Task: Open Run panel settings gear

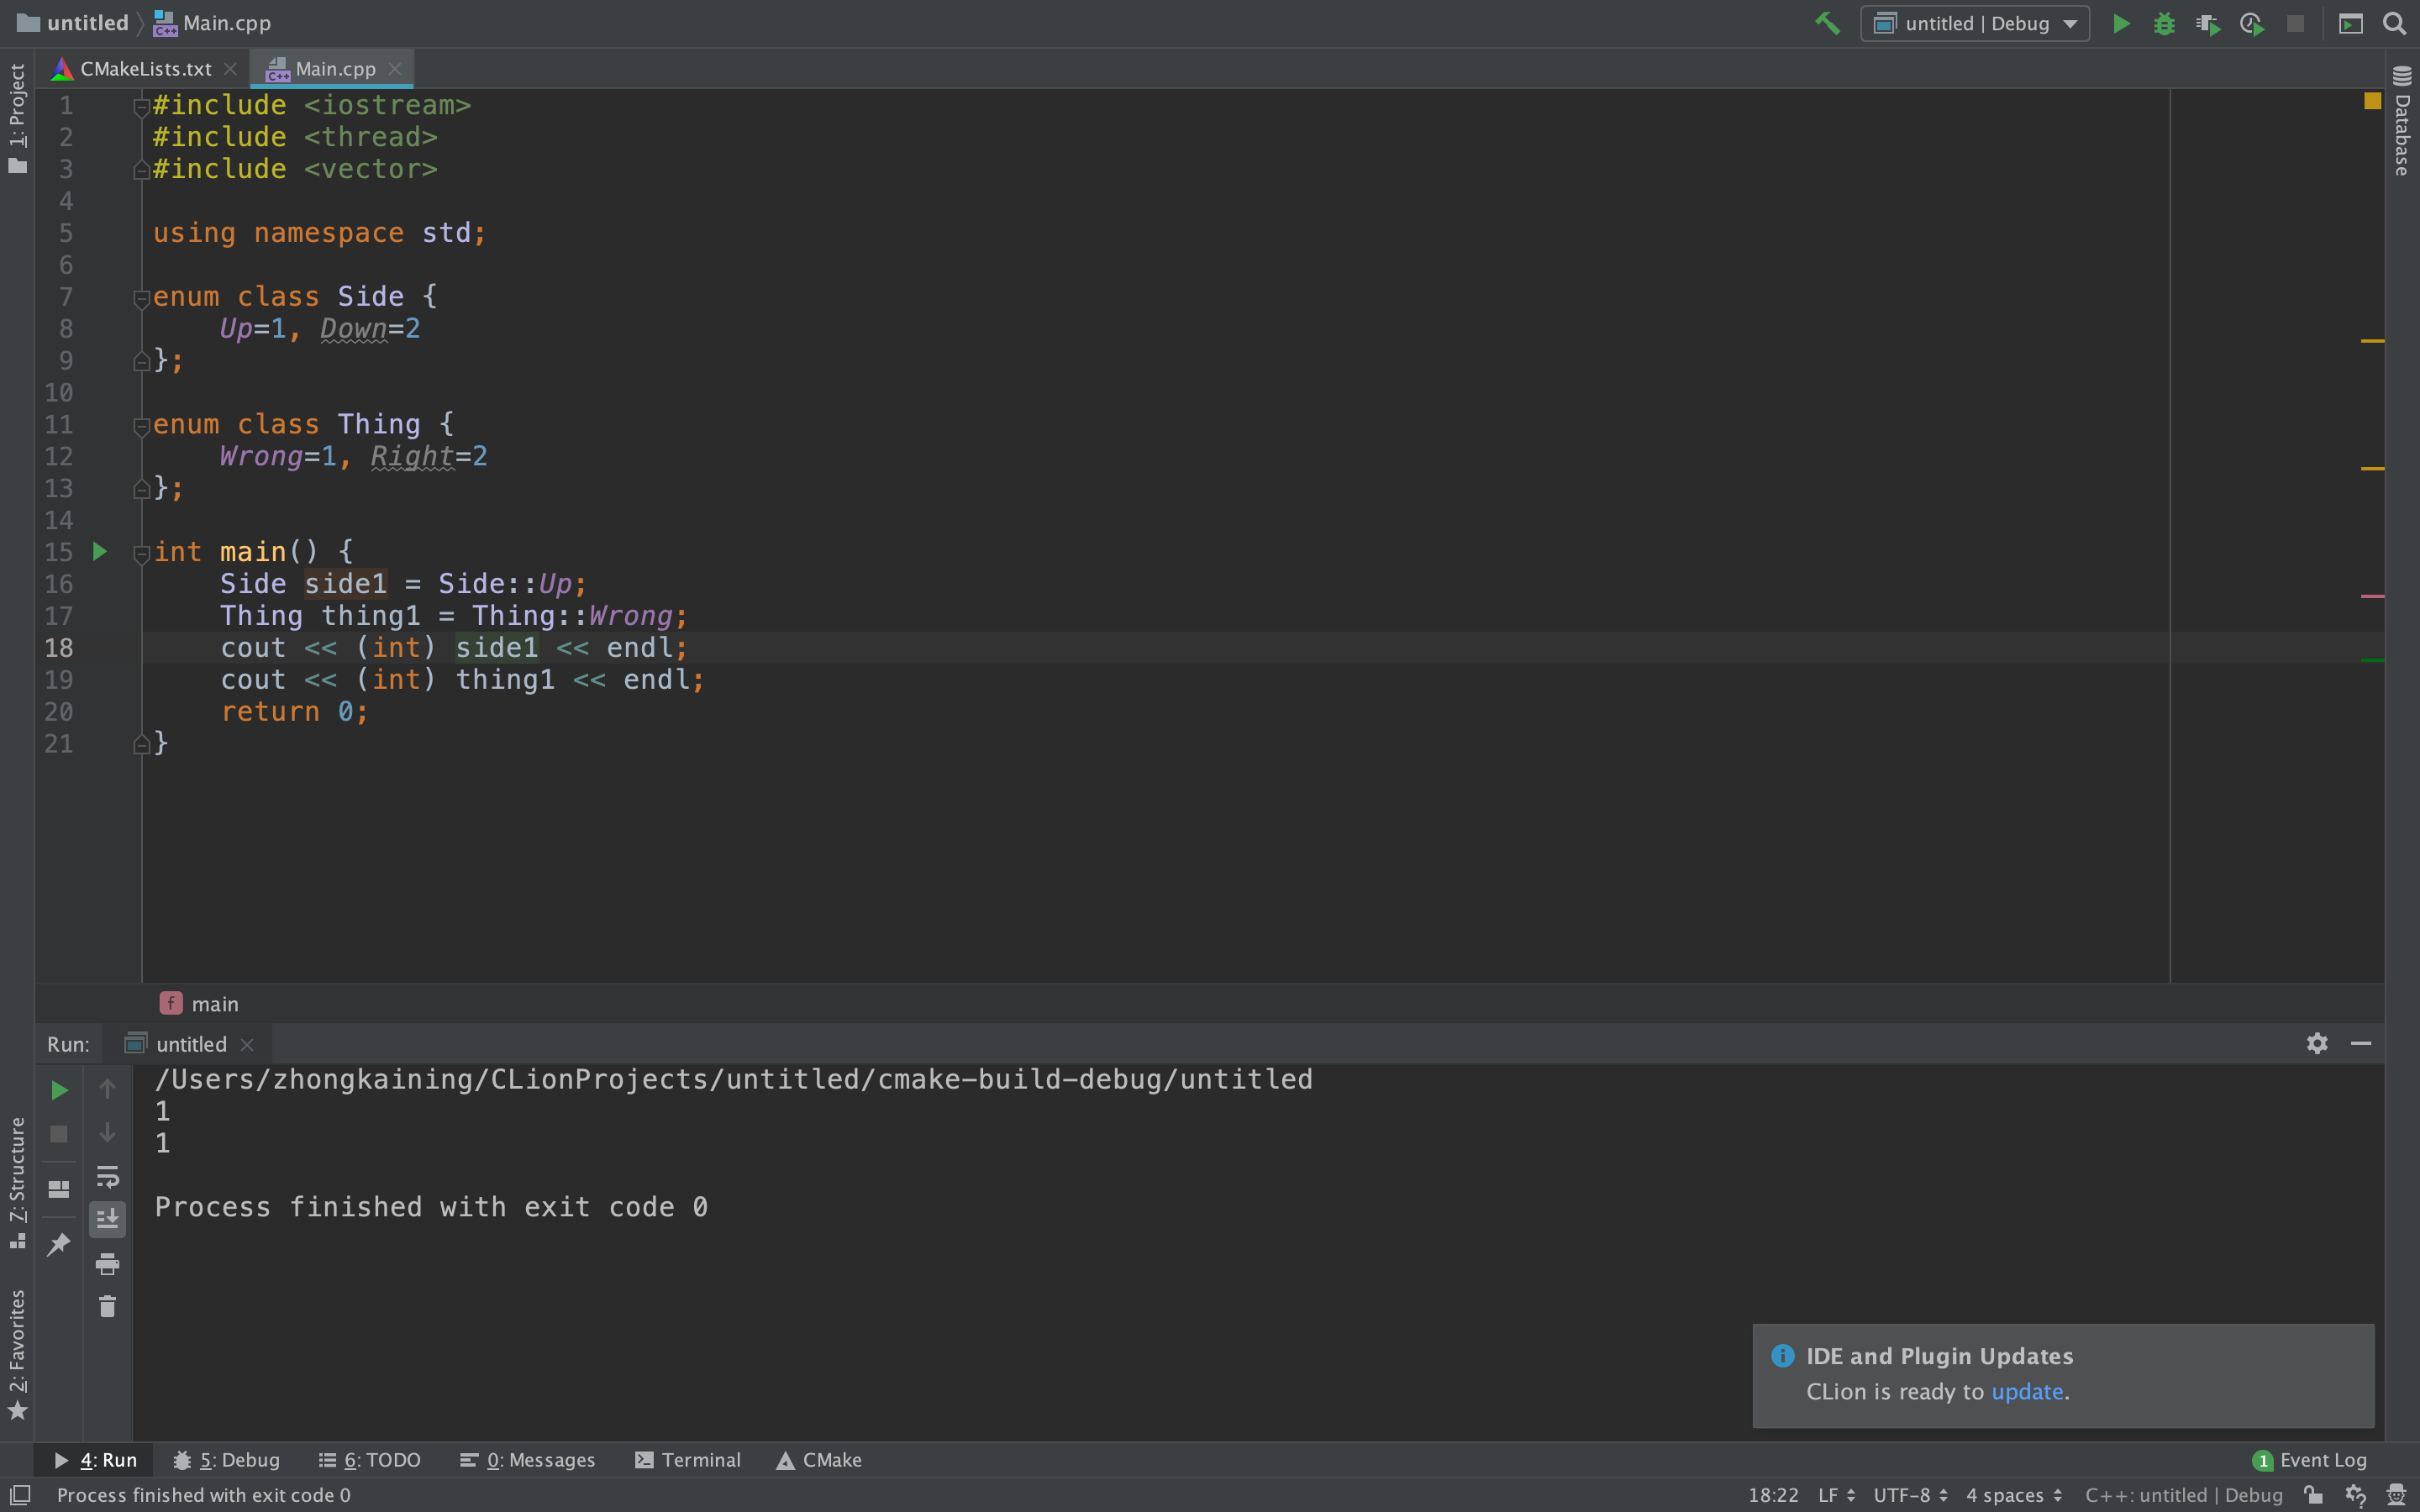Action: coord(2317,1043)
